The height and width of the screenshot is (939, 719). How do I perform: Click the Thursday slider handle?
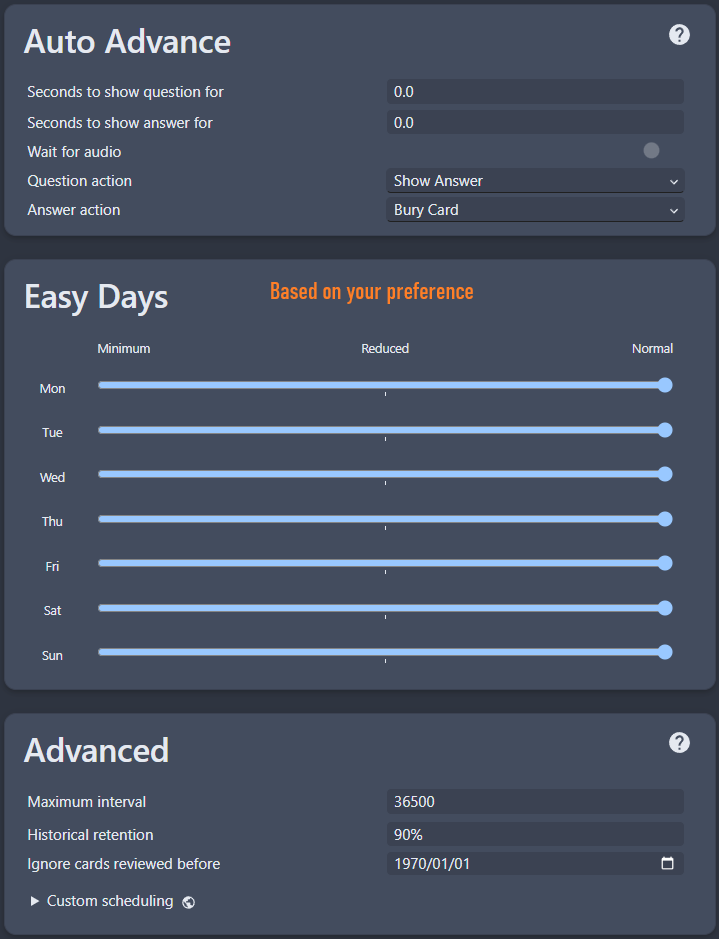click(665, 519)
